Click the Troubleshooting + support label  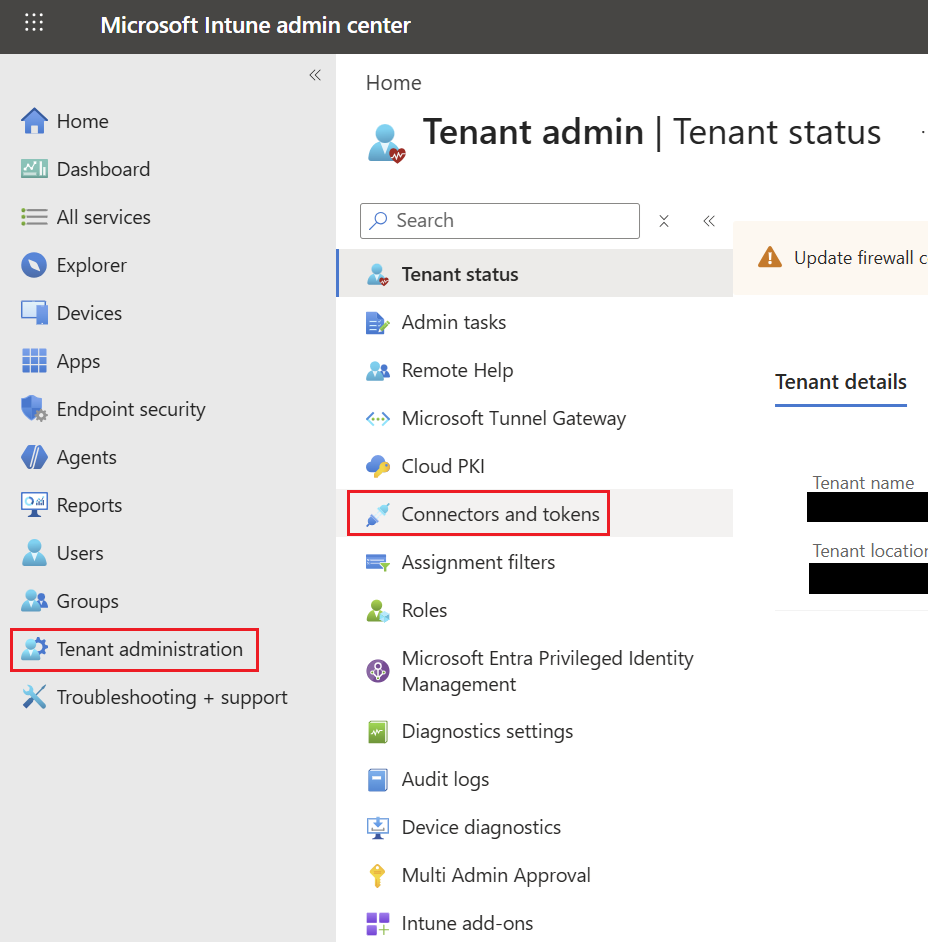point(172,698)
